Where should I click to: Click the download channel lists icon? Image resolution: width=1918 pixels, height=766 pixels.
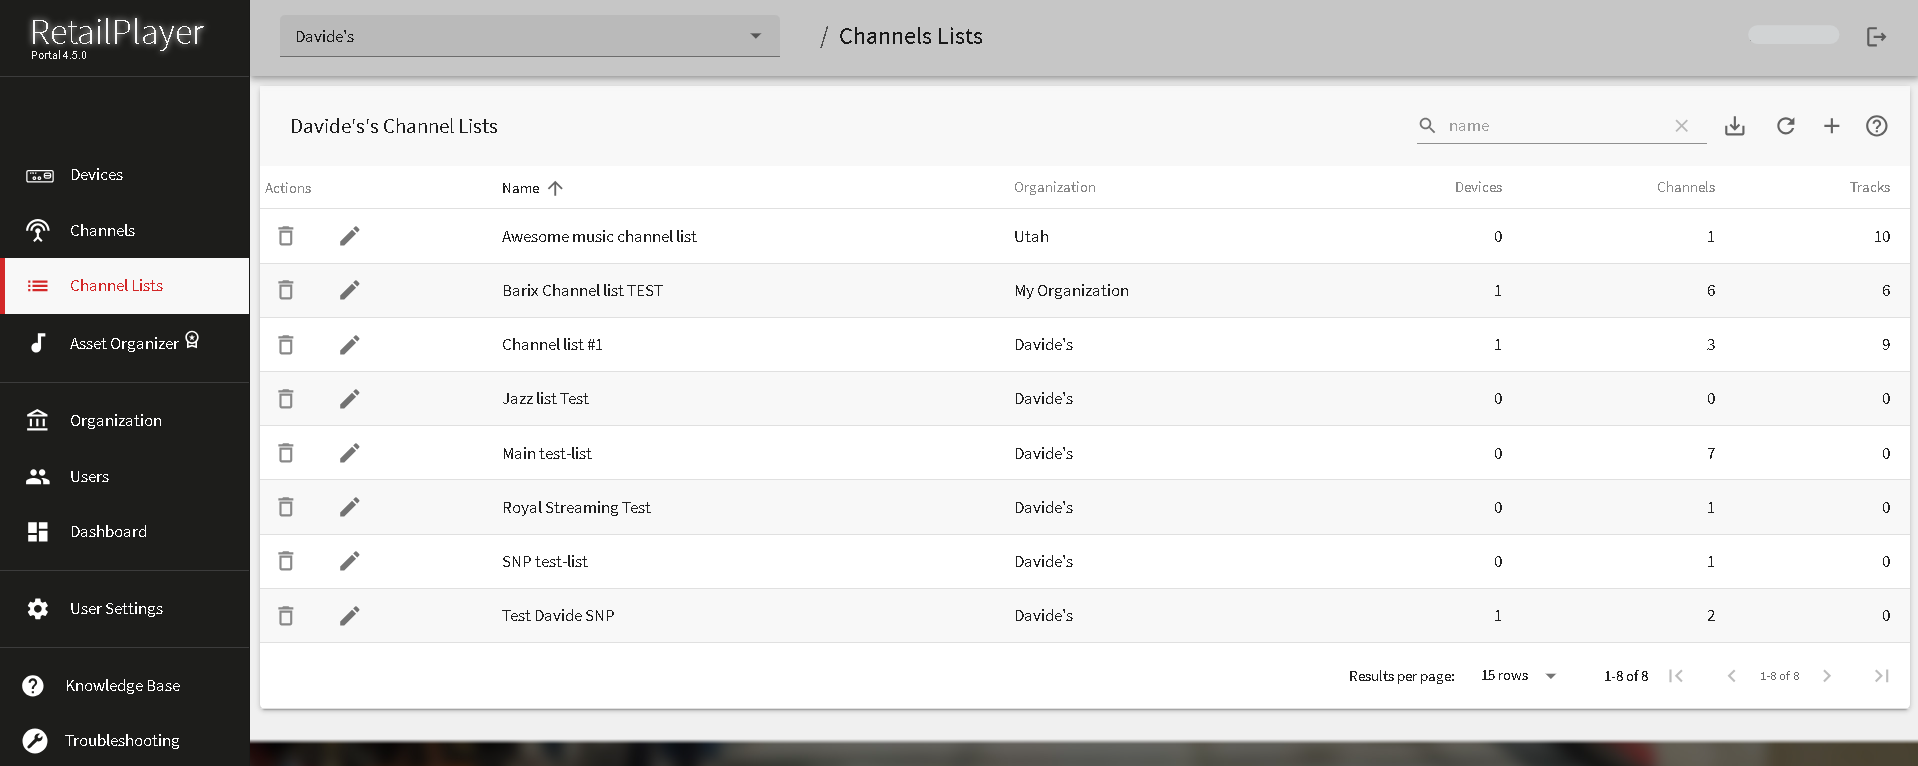pyautogui.click(x=1735, y=126)
